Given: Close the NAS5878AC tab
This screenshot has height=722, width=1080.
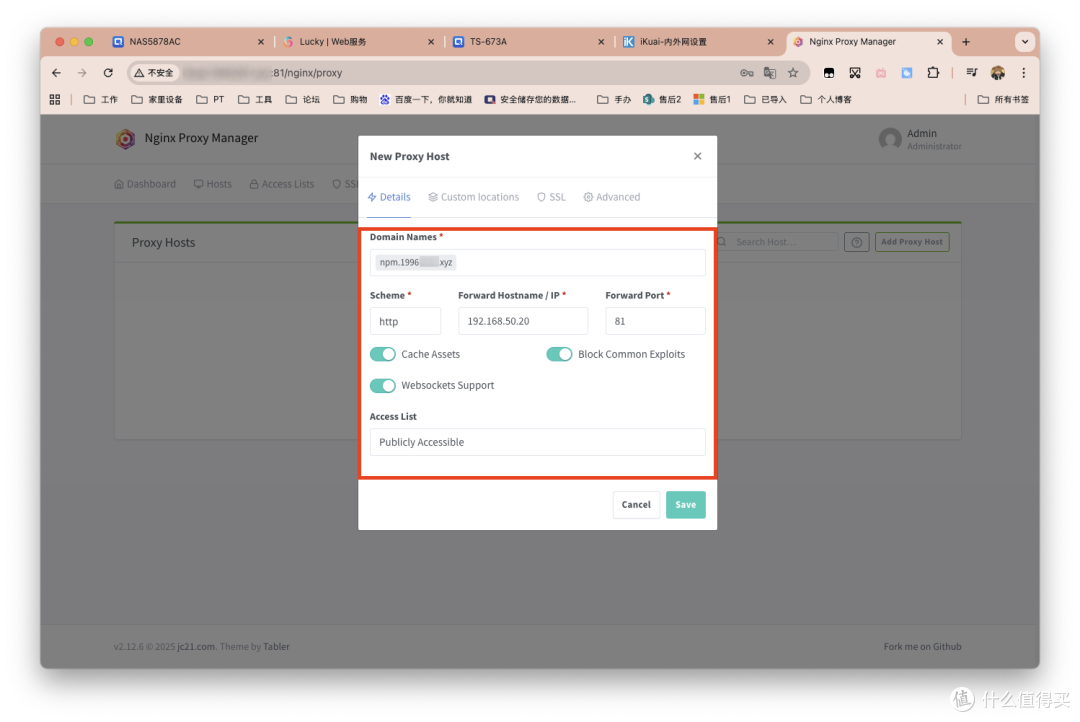Looking at the screenshot, I should pos(260,42).
